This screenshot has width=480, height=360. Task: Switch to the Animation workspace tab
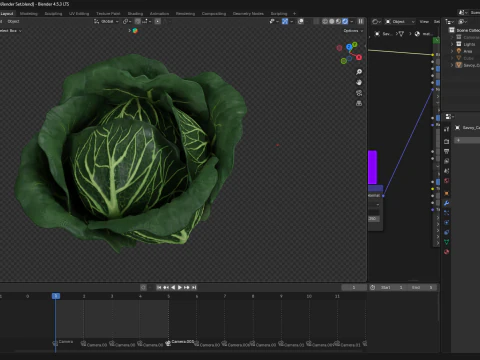tap(159, 14)
